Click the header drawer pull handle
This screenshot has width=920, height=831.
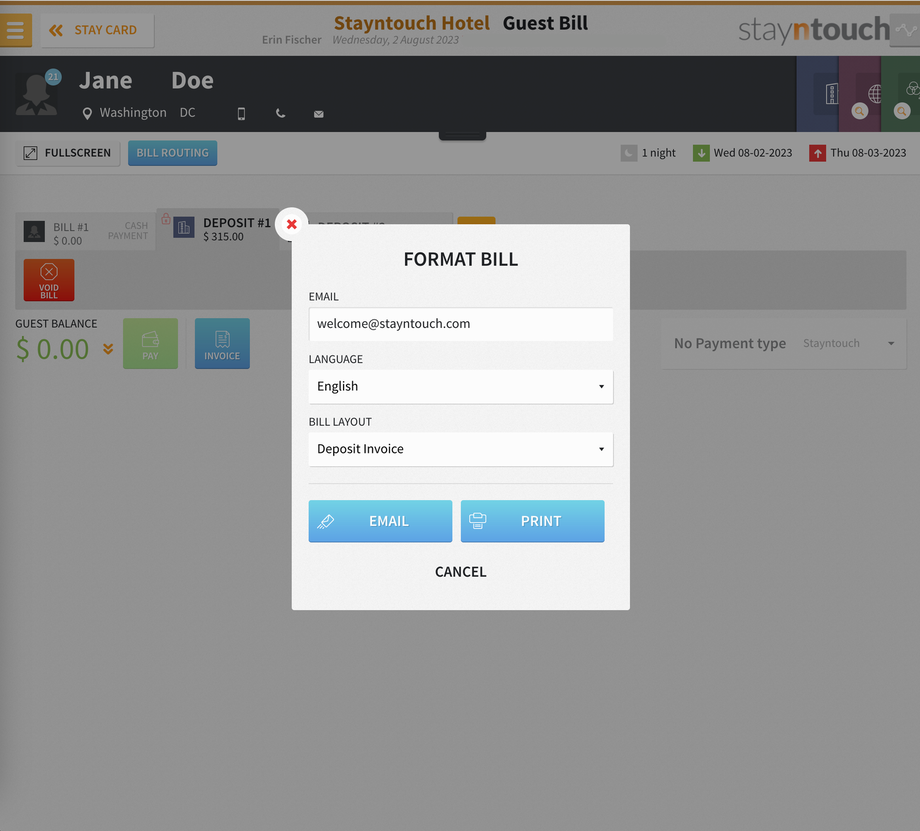click(462, 136)
